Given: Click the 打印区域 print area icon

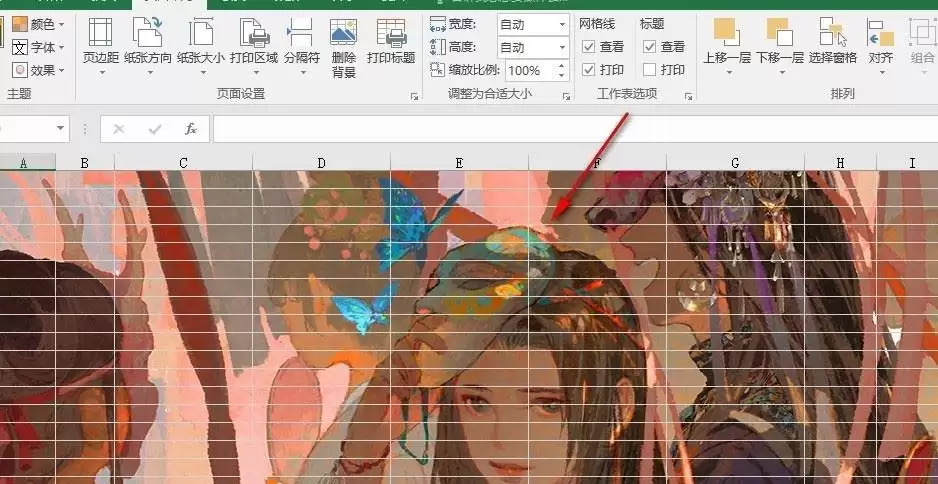Looking at the screenshot, I should coord(254,33).
